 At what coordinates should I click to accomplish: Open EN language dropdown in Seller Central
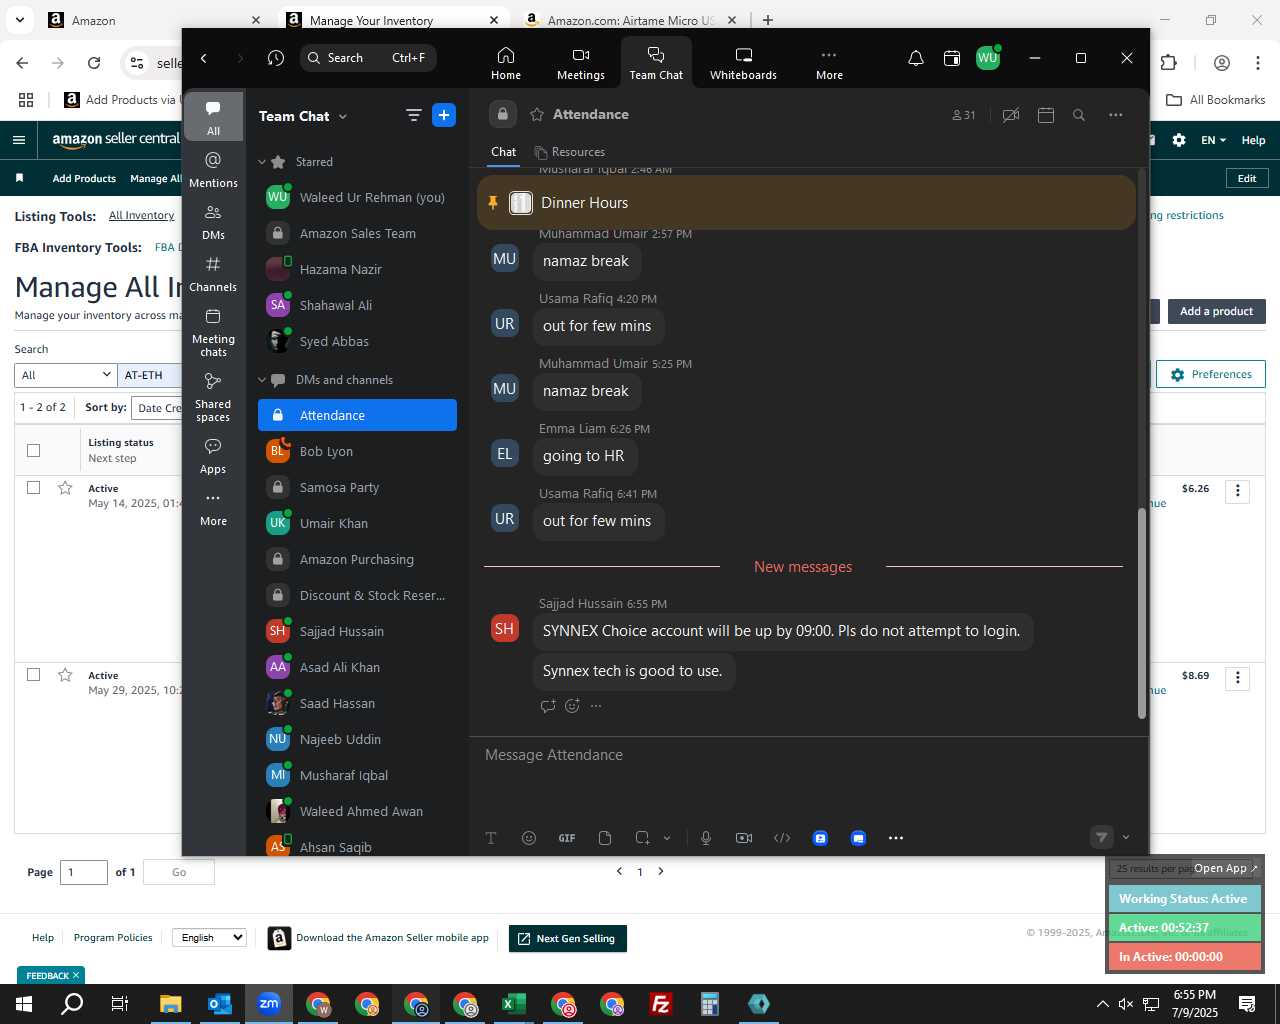[1213, 140]
